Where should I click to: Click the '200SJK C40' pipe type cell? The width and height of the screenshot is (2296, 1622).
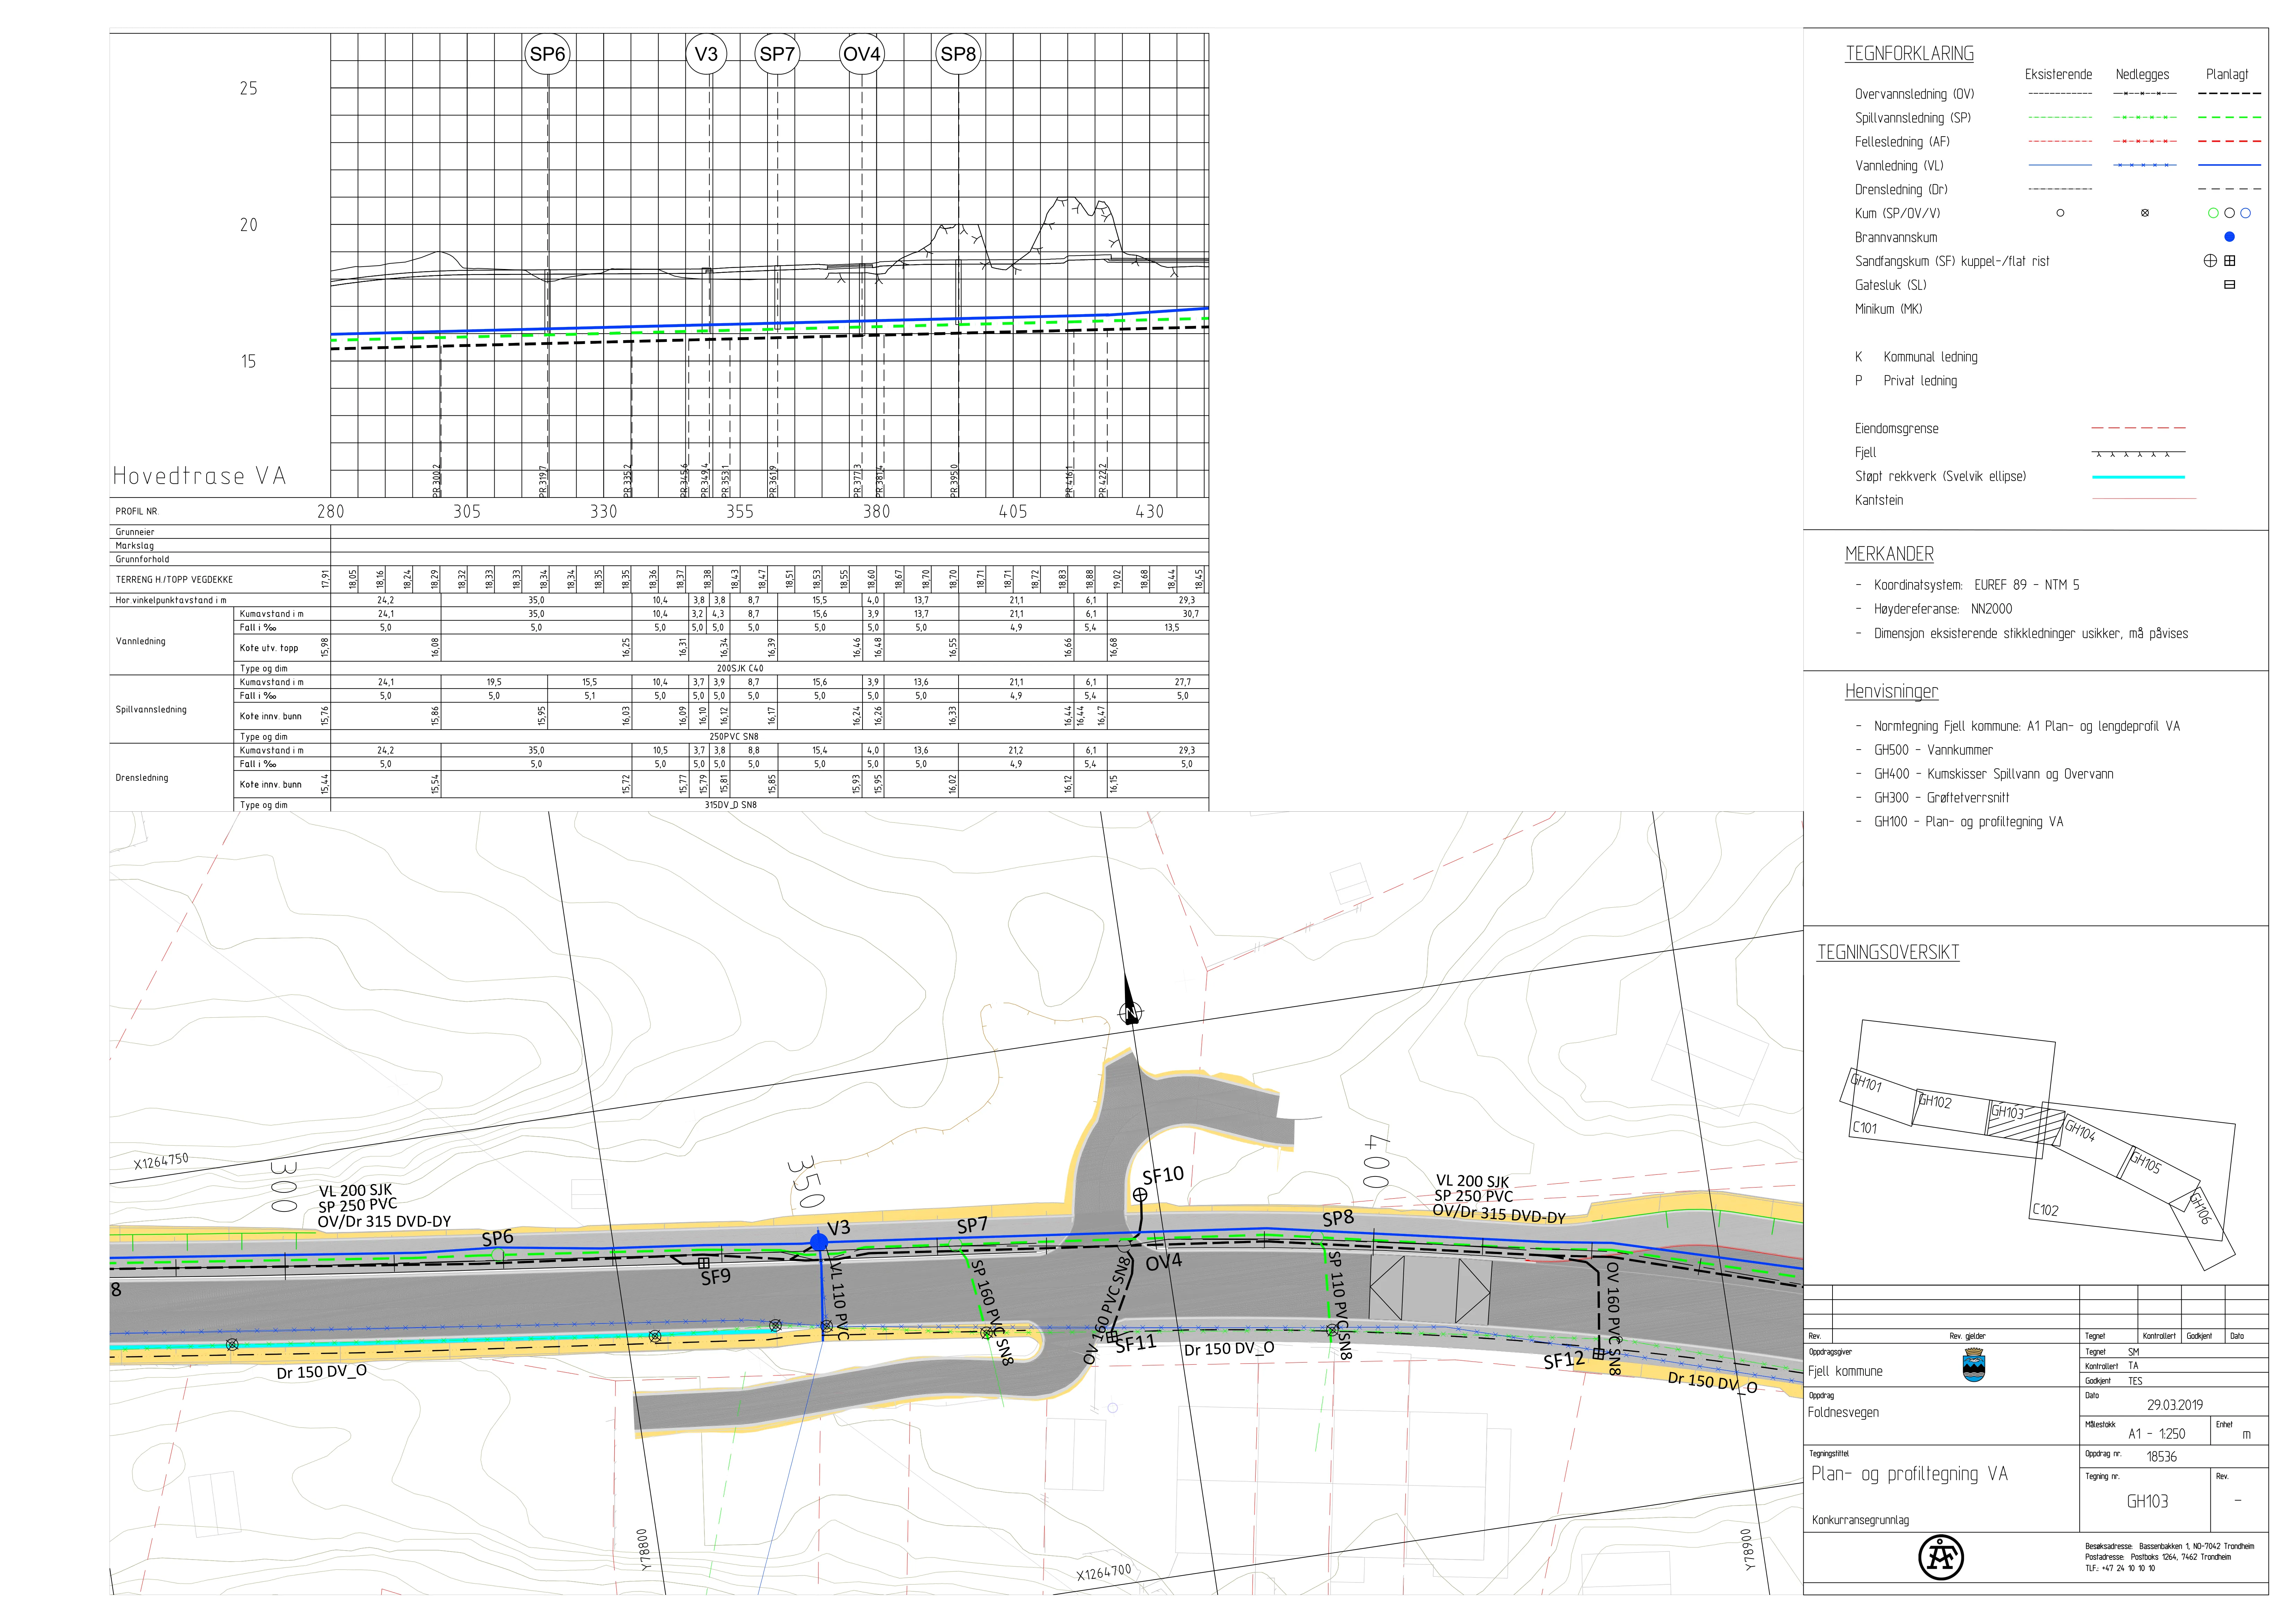pyautogui.click(x=740, y=669)
